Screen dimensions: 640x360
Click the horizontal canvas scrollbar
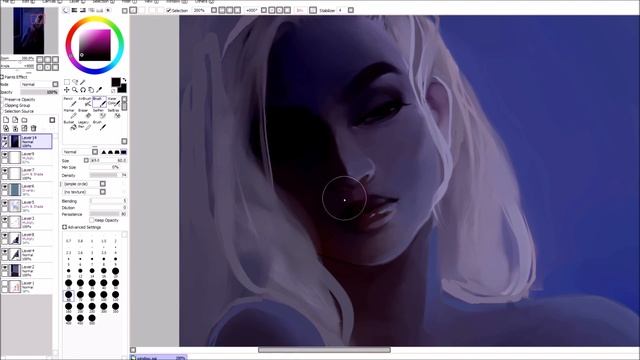click(324, 350)
